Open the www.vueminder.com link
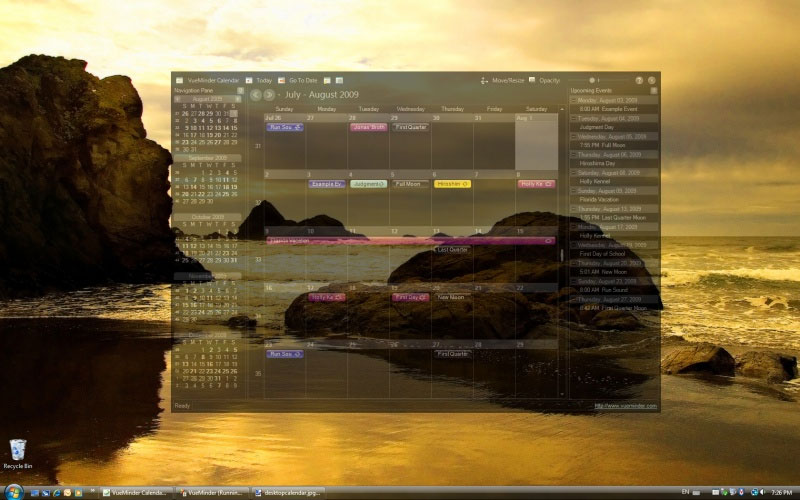 (x=625, y=406)
